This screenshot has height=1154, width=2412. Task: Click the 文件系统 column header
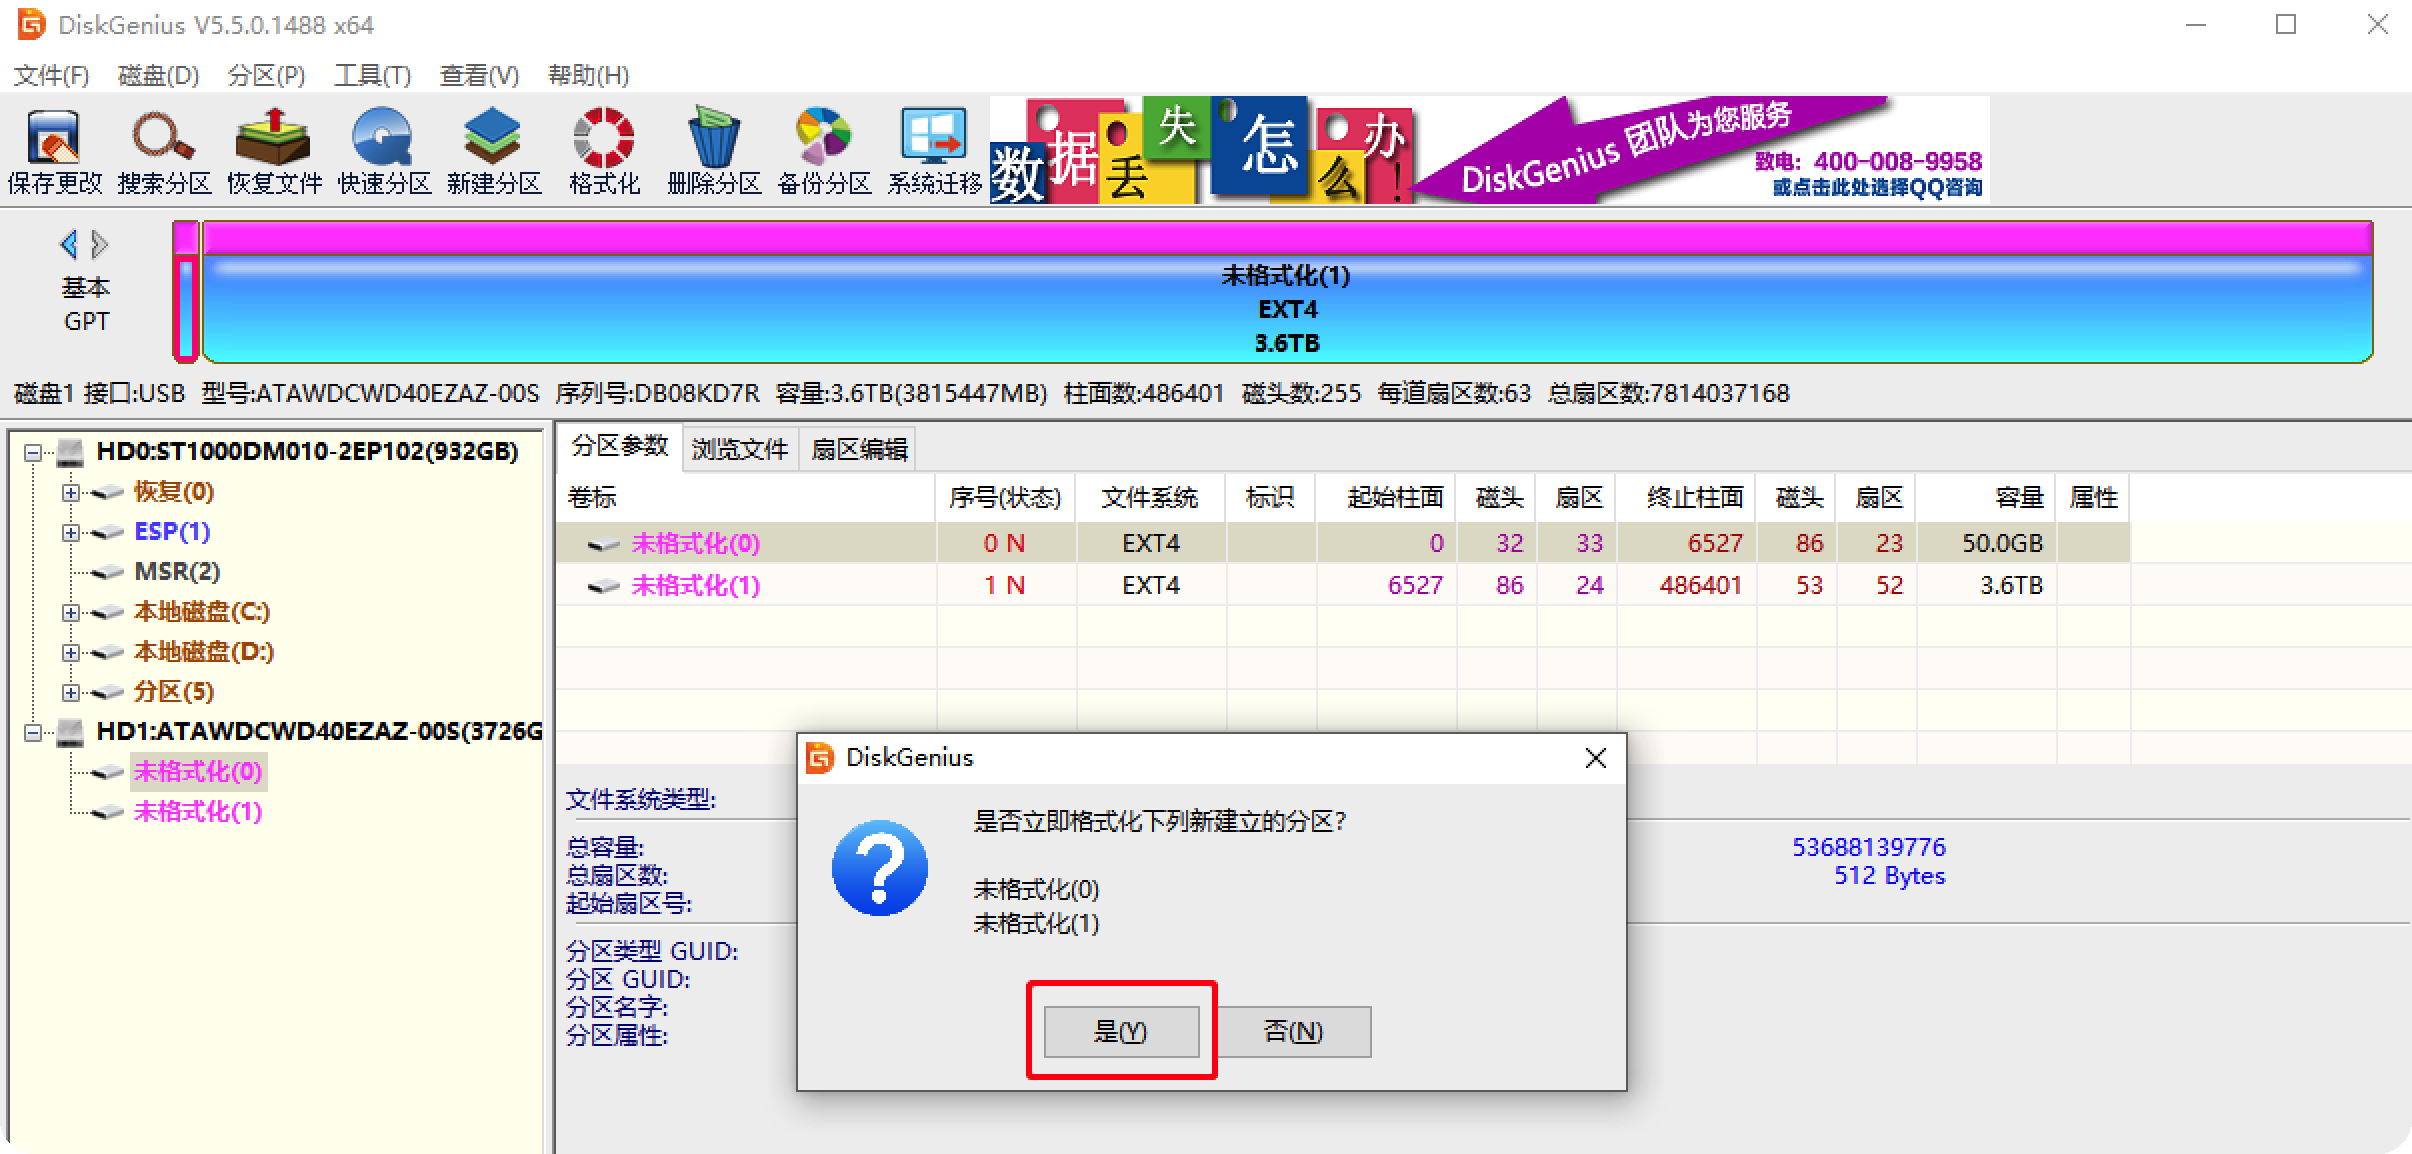(x=1150, y=497)
